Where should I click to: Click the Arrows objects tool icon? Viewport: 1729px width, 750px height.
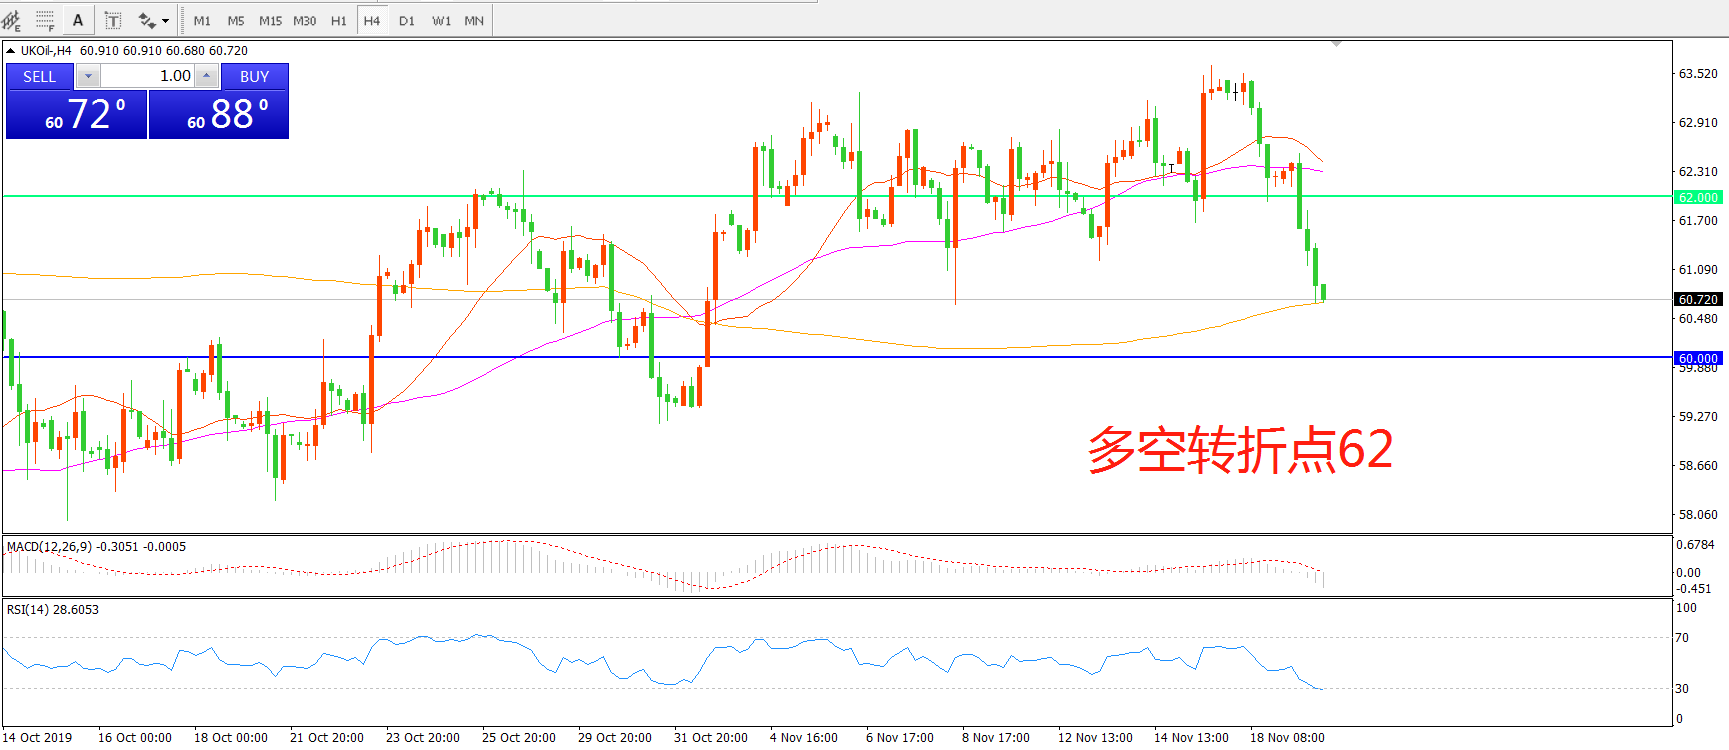tap(147, 20)
